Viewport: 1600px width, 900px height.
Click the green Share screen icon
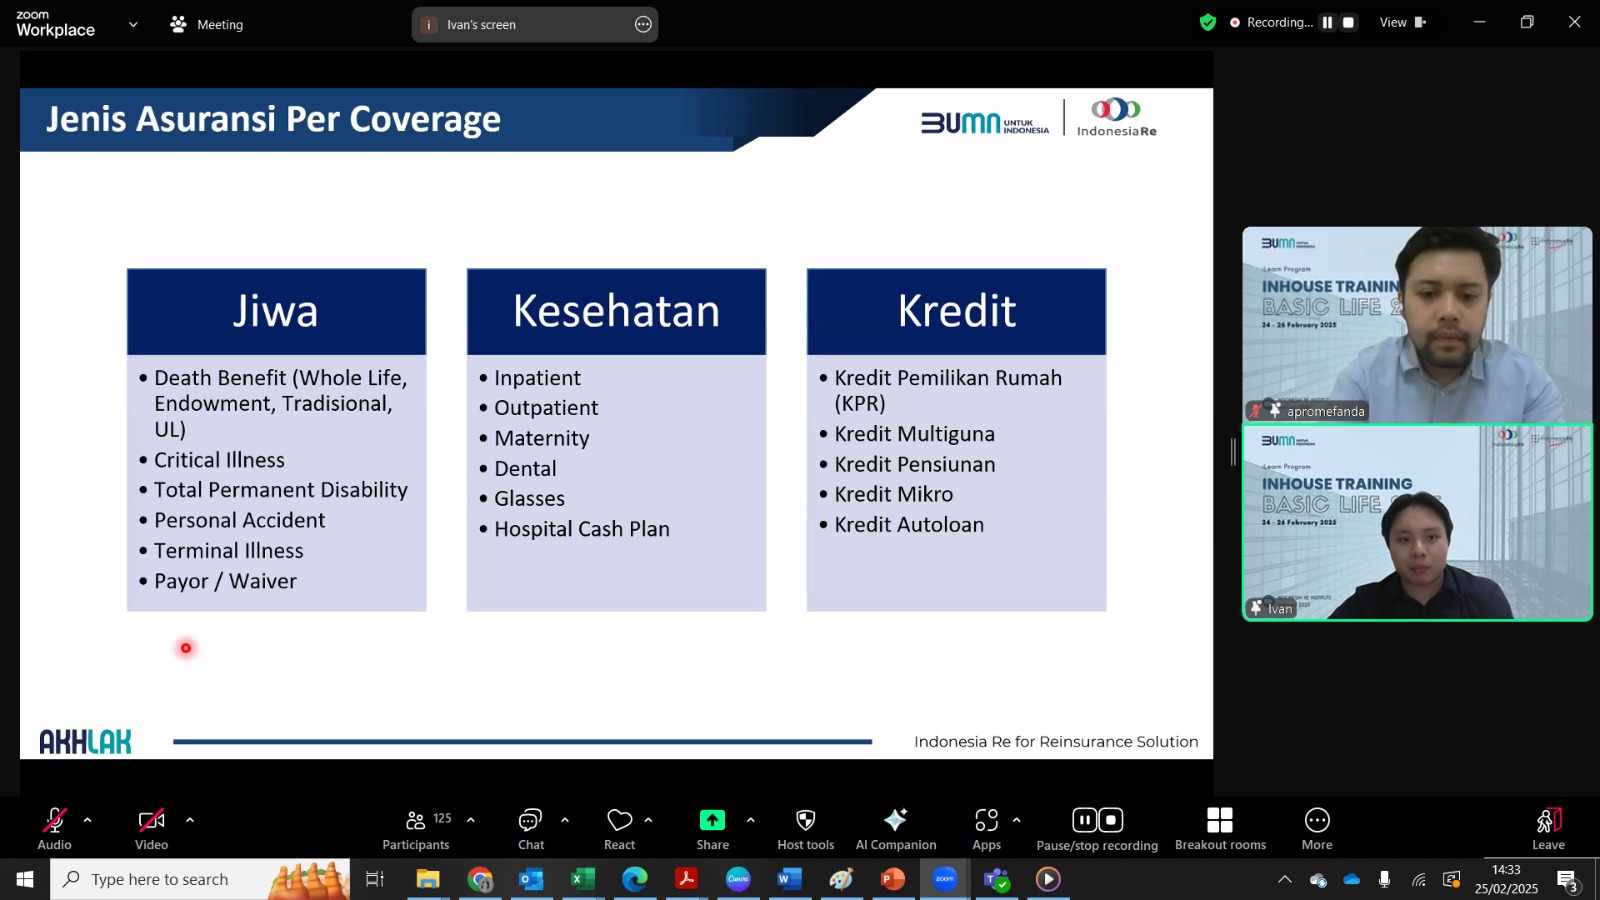coord(712,821)
